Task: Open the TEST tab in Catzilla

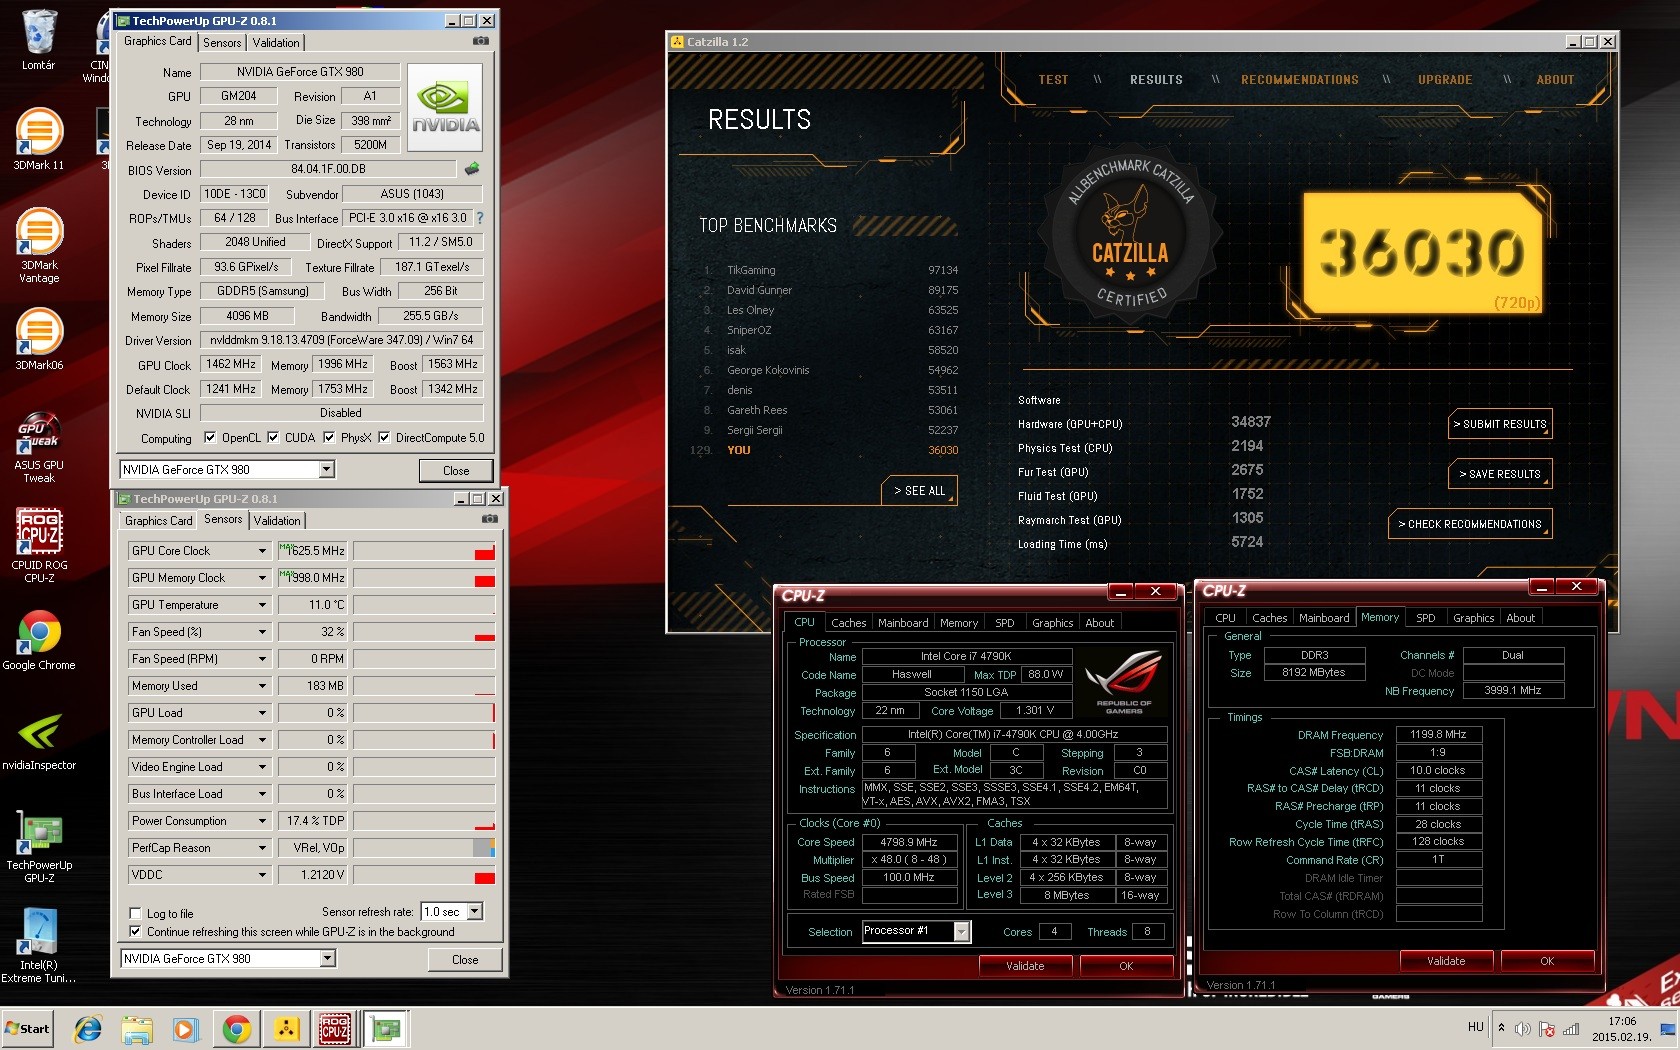Action: (1053, 80)
